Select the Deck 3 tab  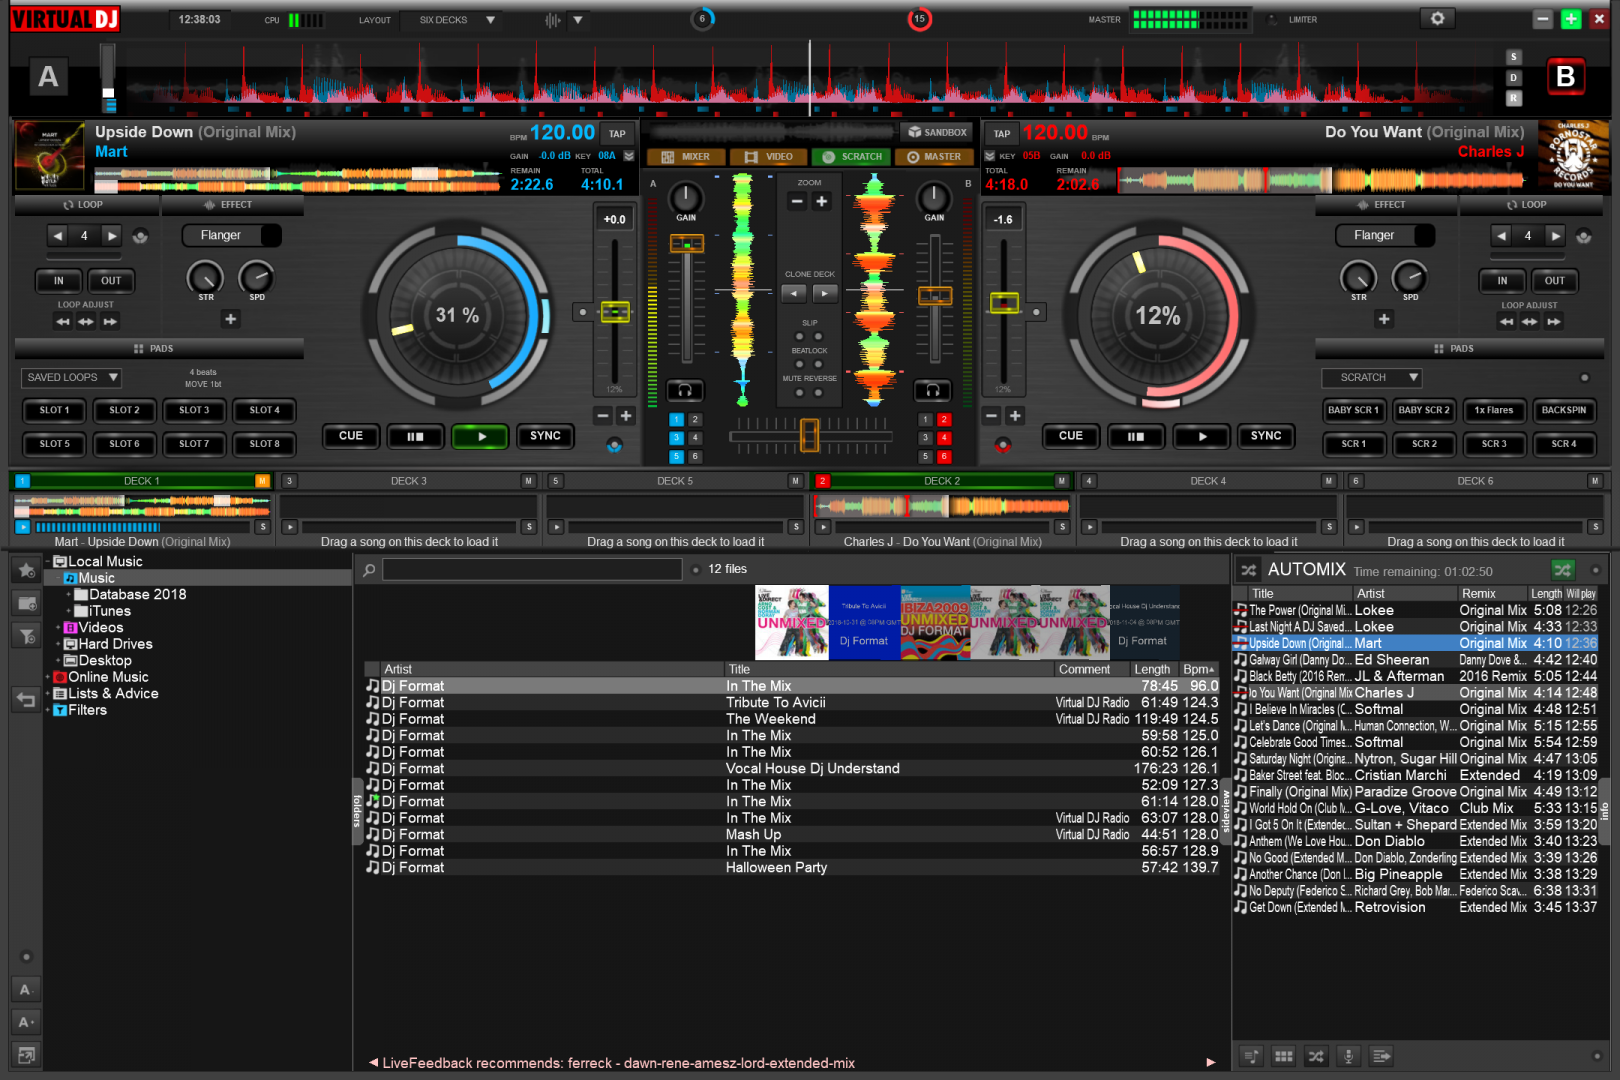click(x=409, y=481)
